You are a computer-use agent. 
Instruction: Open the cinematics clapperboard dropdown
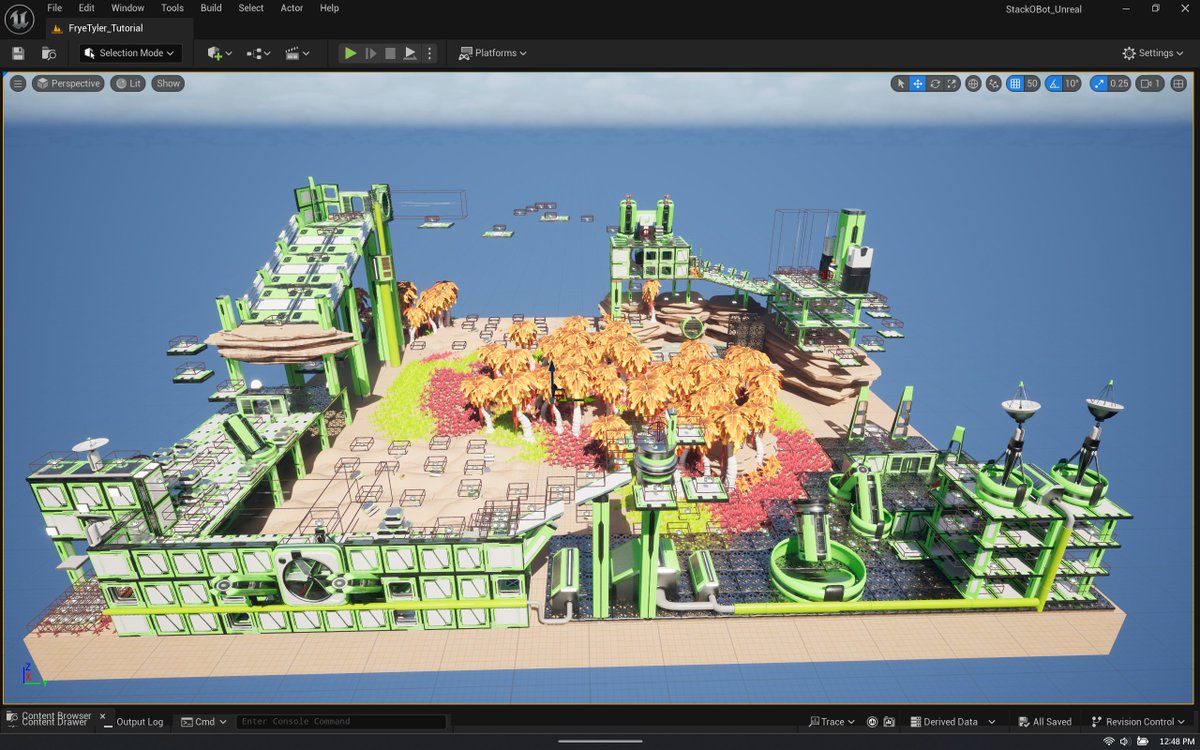pyautogui.click(x=297, y=53)
